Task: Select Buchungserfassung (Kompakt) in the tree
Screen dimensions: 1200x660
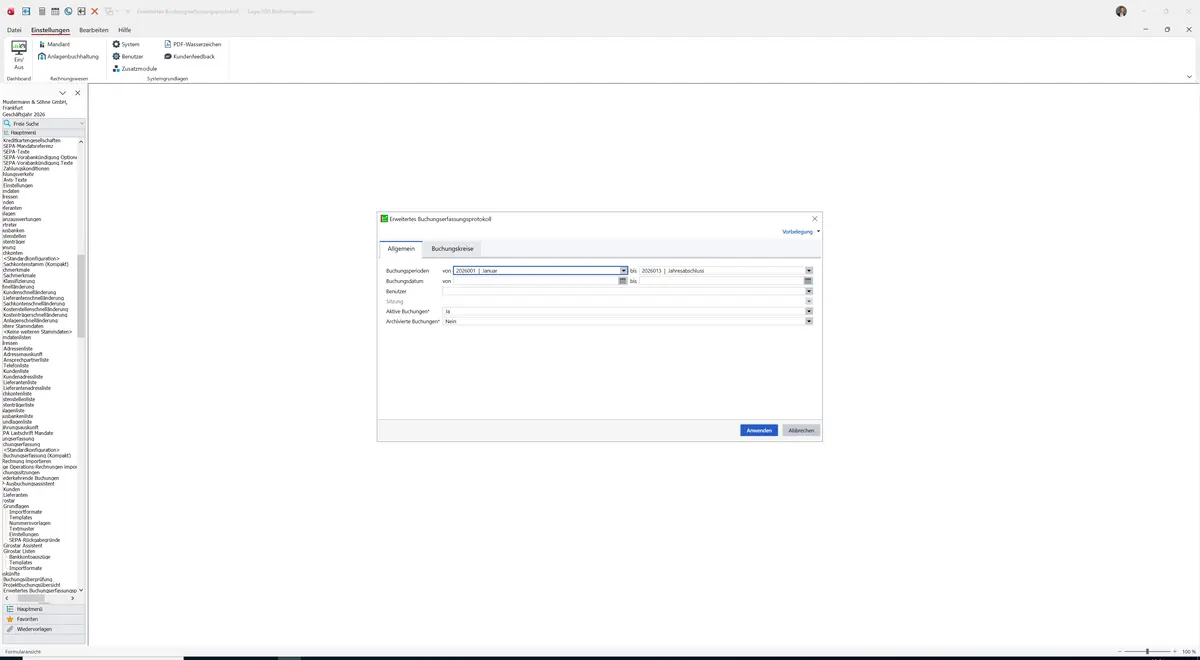Action: coord(37,455)
